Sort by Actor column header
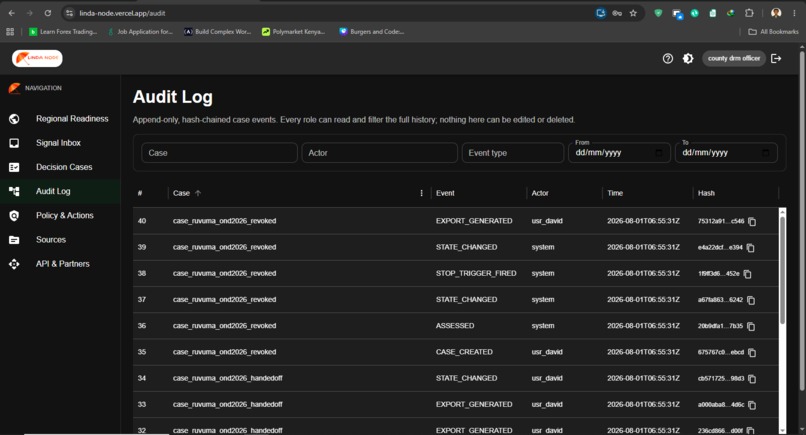The image size is (806, 435). pyautogui.click(x=540, y=193)
